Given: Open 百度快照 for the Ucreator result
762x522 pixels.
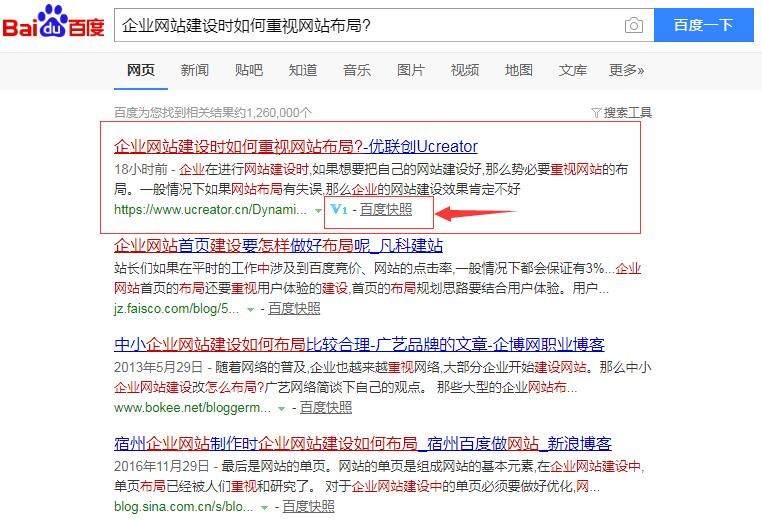Looking at the screenshot, I should coord(386,209).
